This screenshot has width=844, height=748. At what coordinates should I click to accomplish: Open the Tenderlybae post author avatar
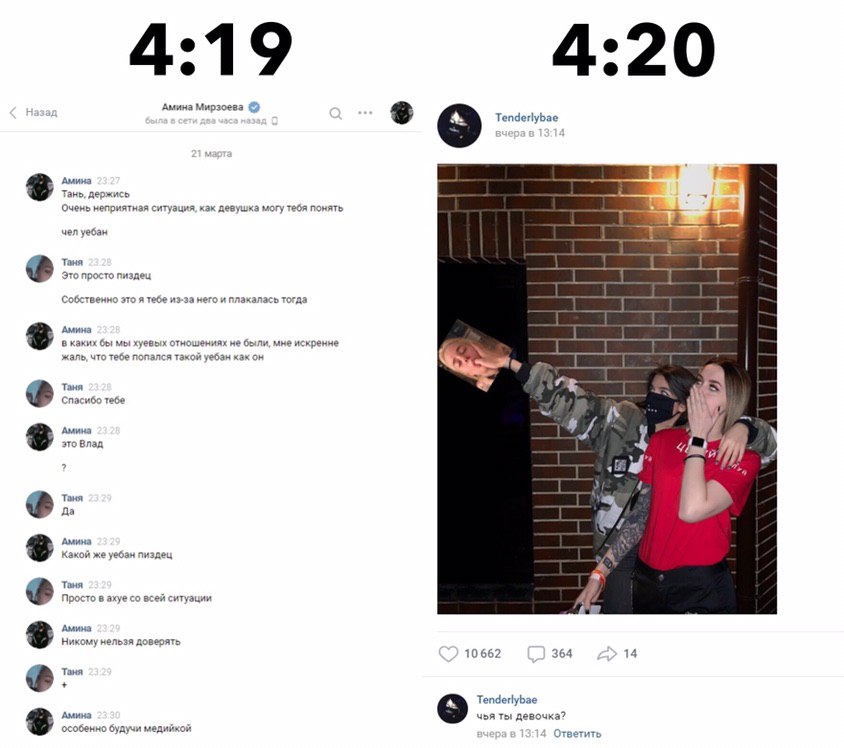pyautogui.click(x=459, y=125)
